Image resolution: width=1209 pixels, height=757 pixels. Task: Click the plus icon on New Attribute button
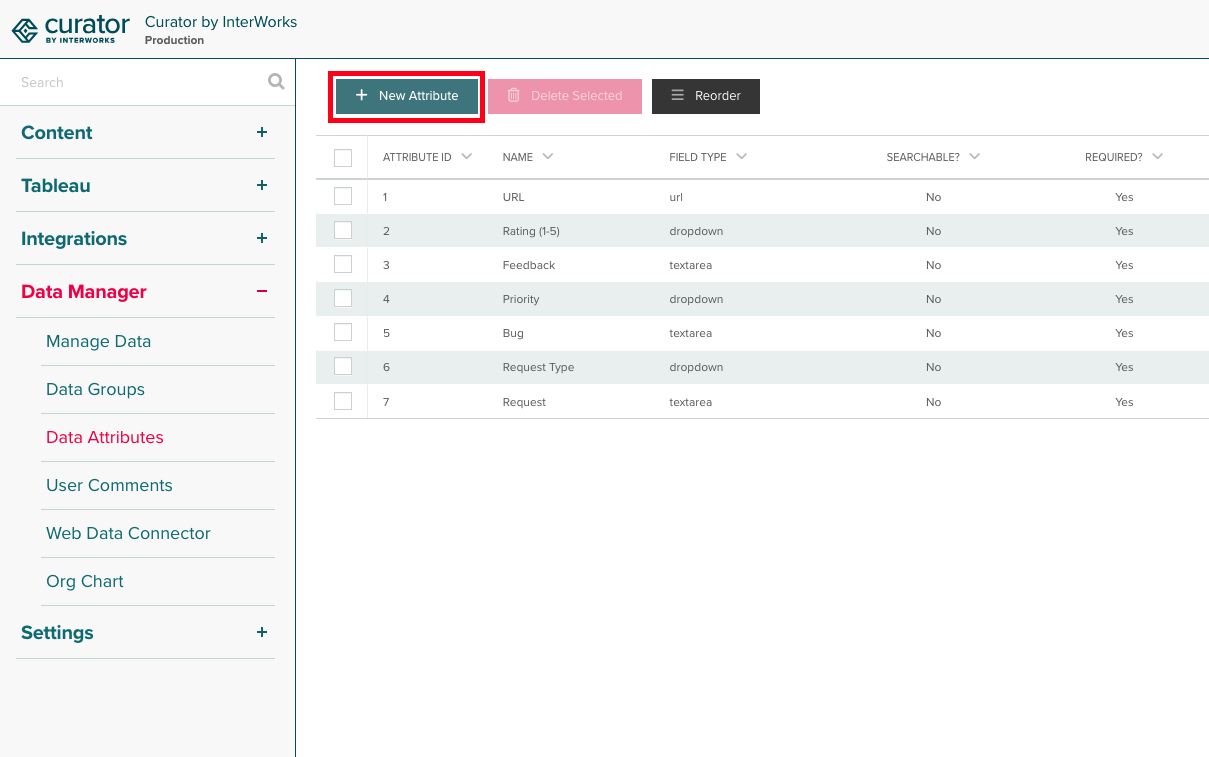pos(361,96)
